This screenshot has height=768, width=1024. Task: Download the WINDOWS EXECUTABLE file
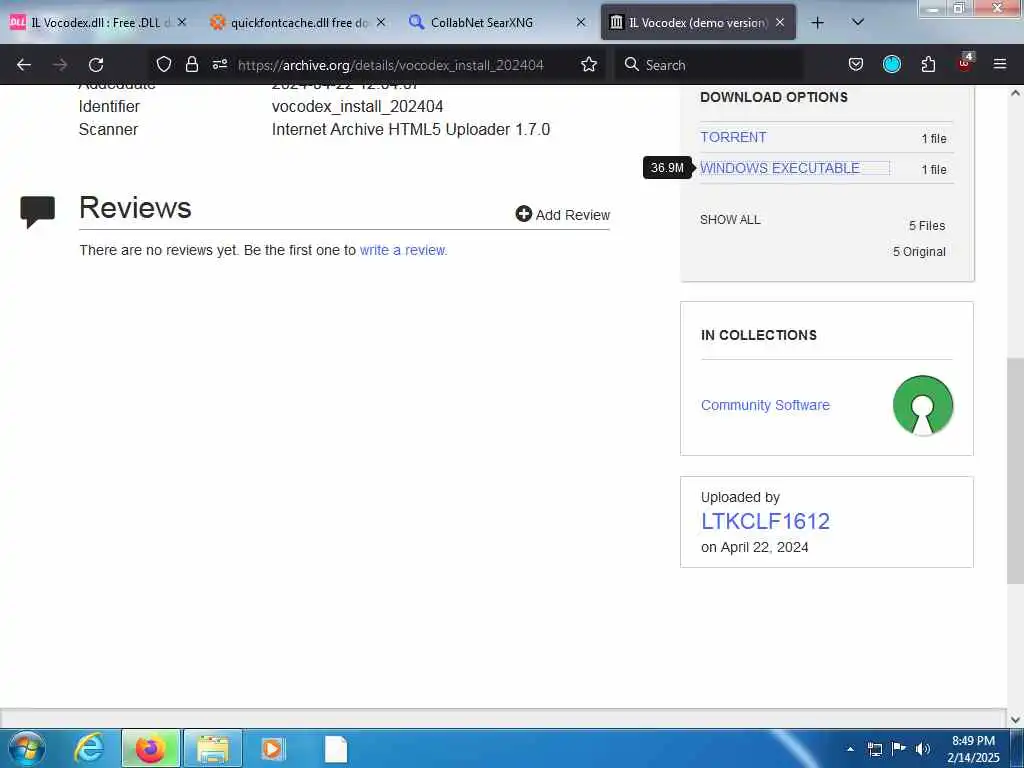point(780,168)
